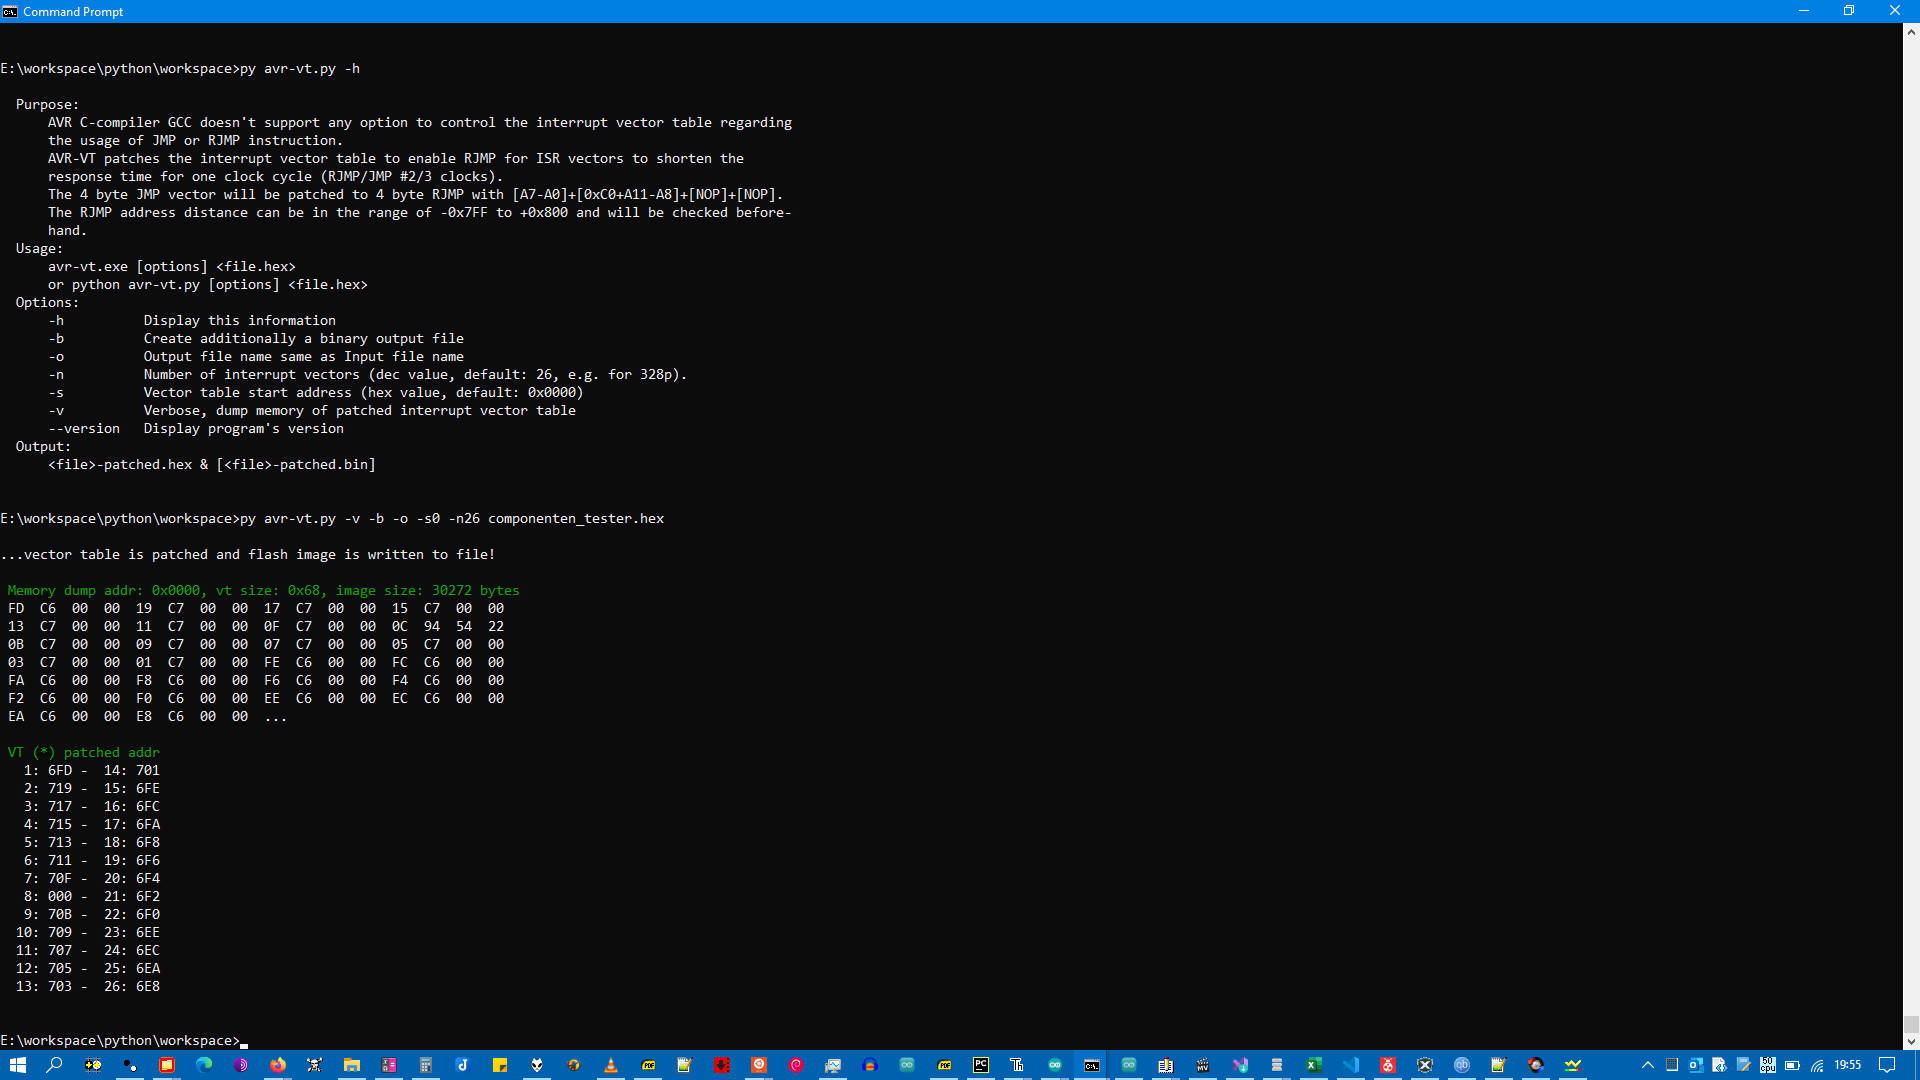Click the vector row '8: 000 - 21: 6F2'
The image size is (1920, 1080).
[91, 896]
